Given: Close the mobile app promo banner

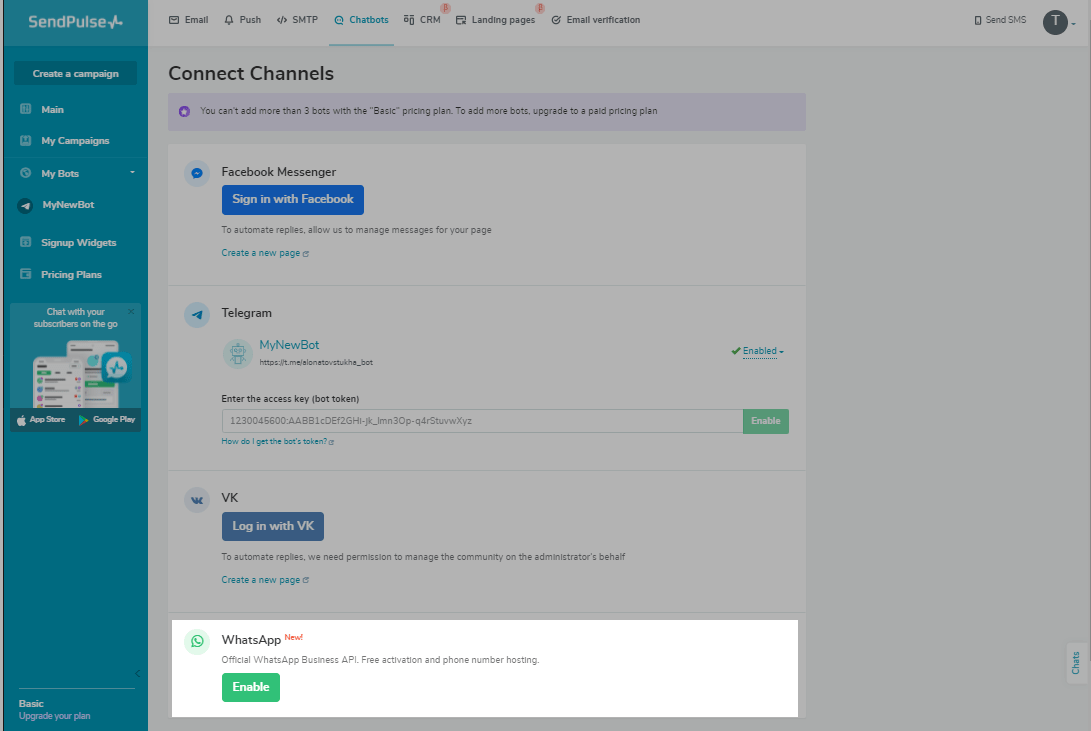Looking at the screenshot, I should (131, 312).
